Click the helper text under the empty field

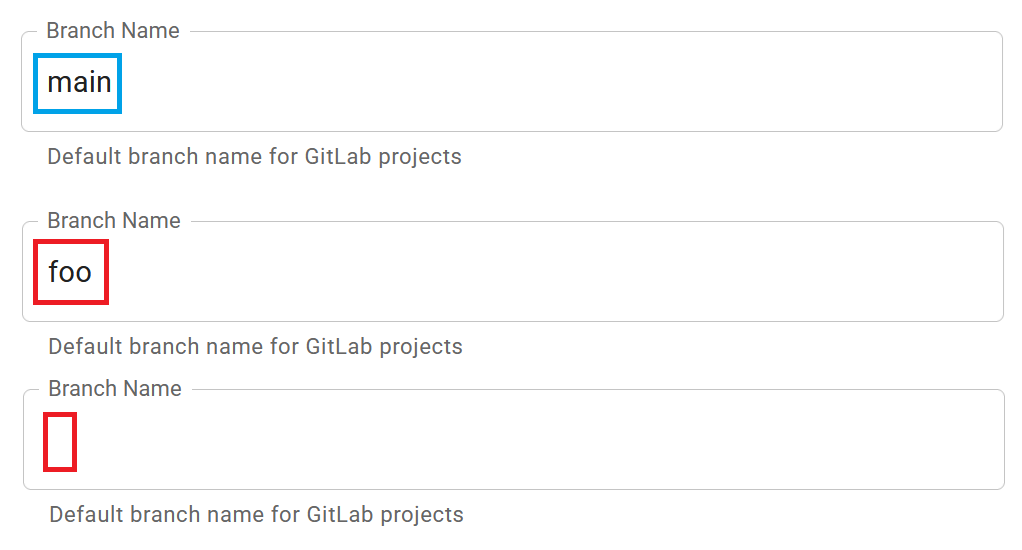pos(256,515)
